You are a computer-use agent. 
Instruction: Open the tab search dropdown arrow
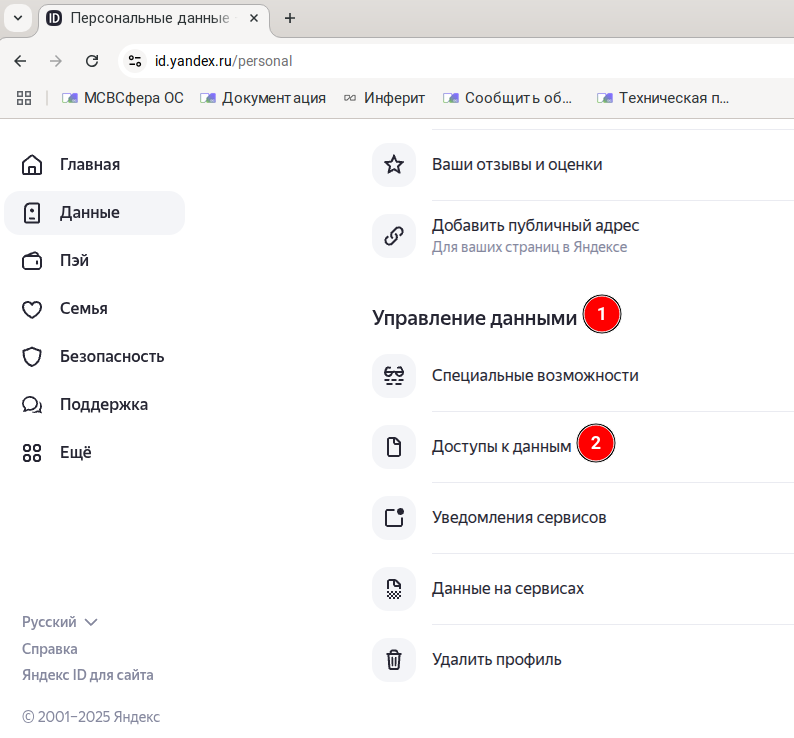[x=17, y=18]
